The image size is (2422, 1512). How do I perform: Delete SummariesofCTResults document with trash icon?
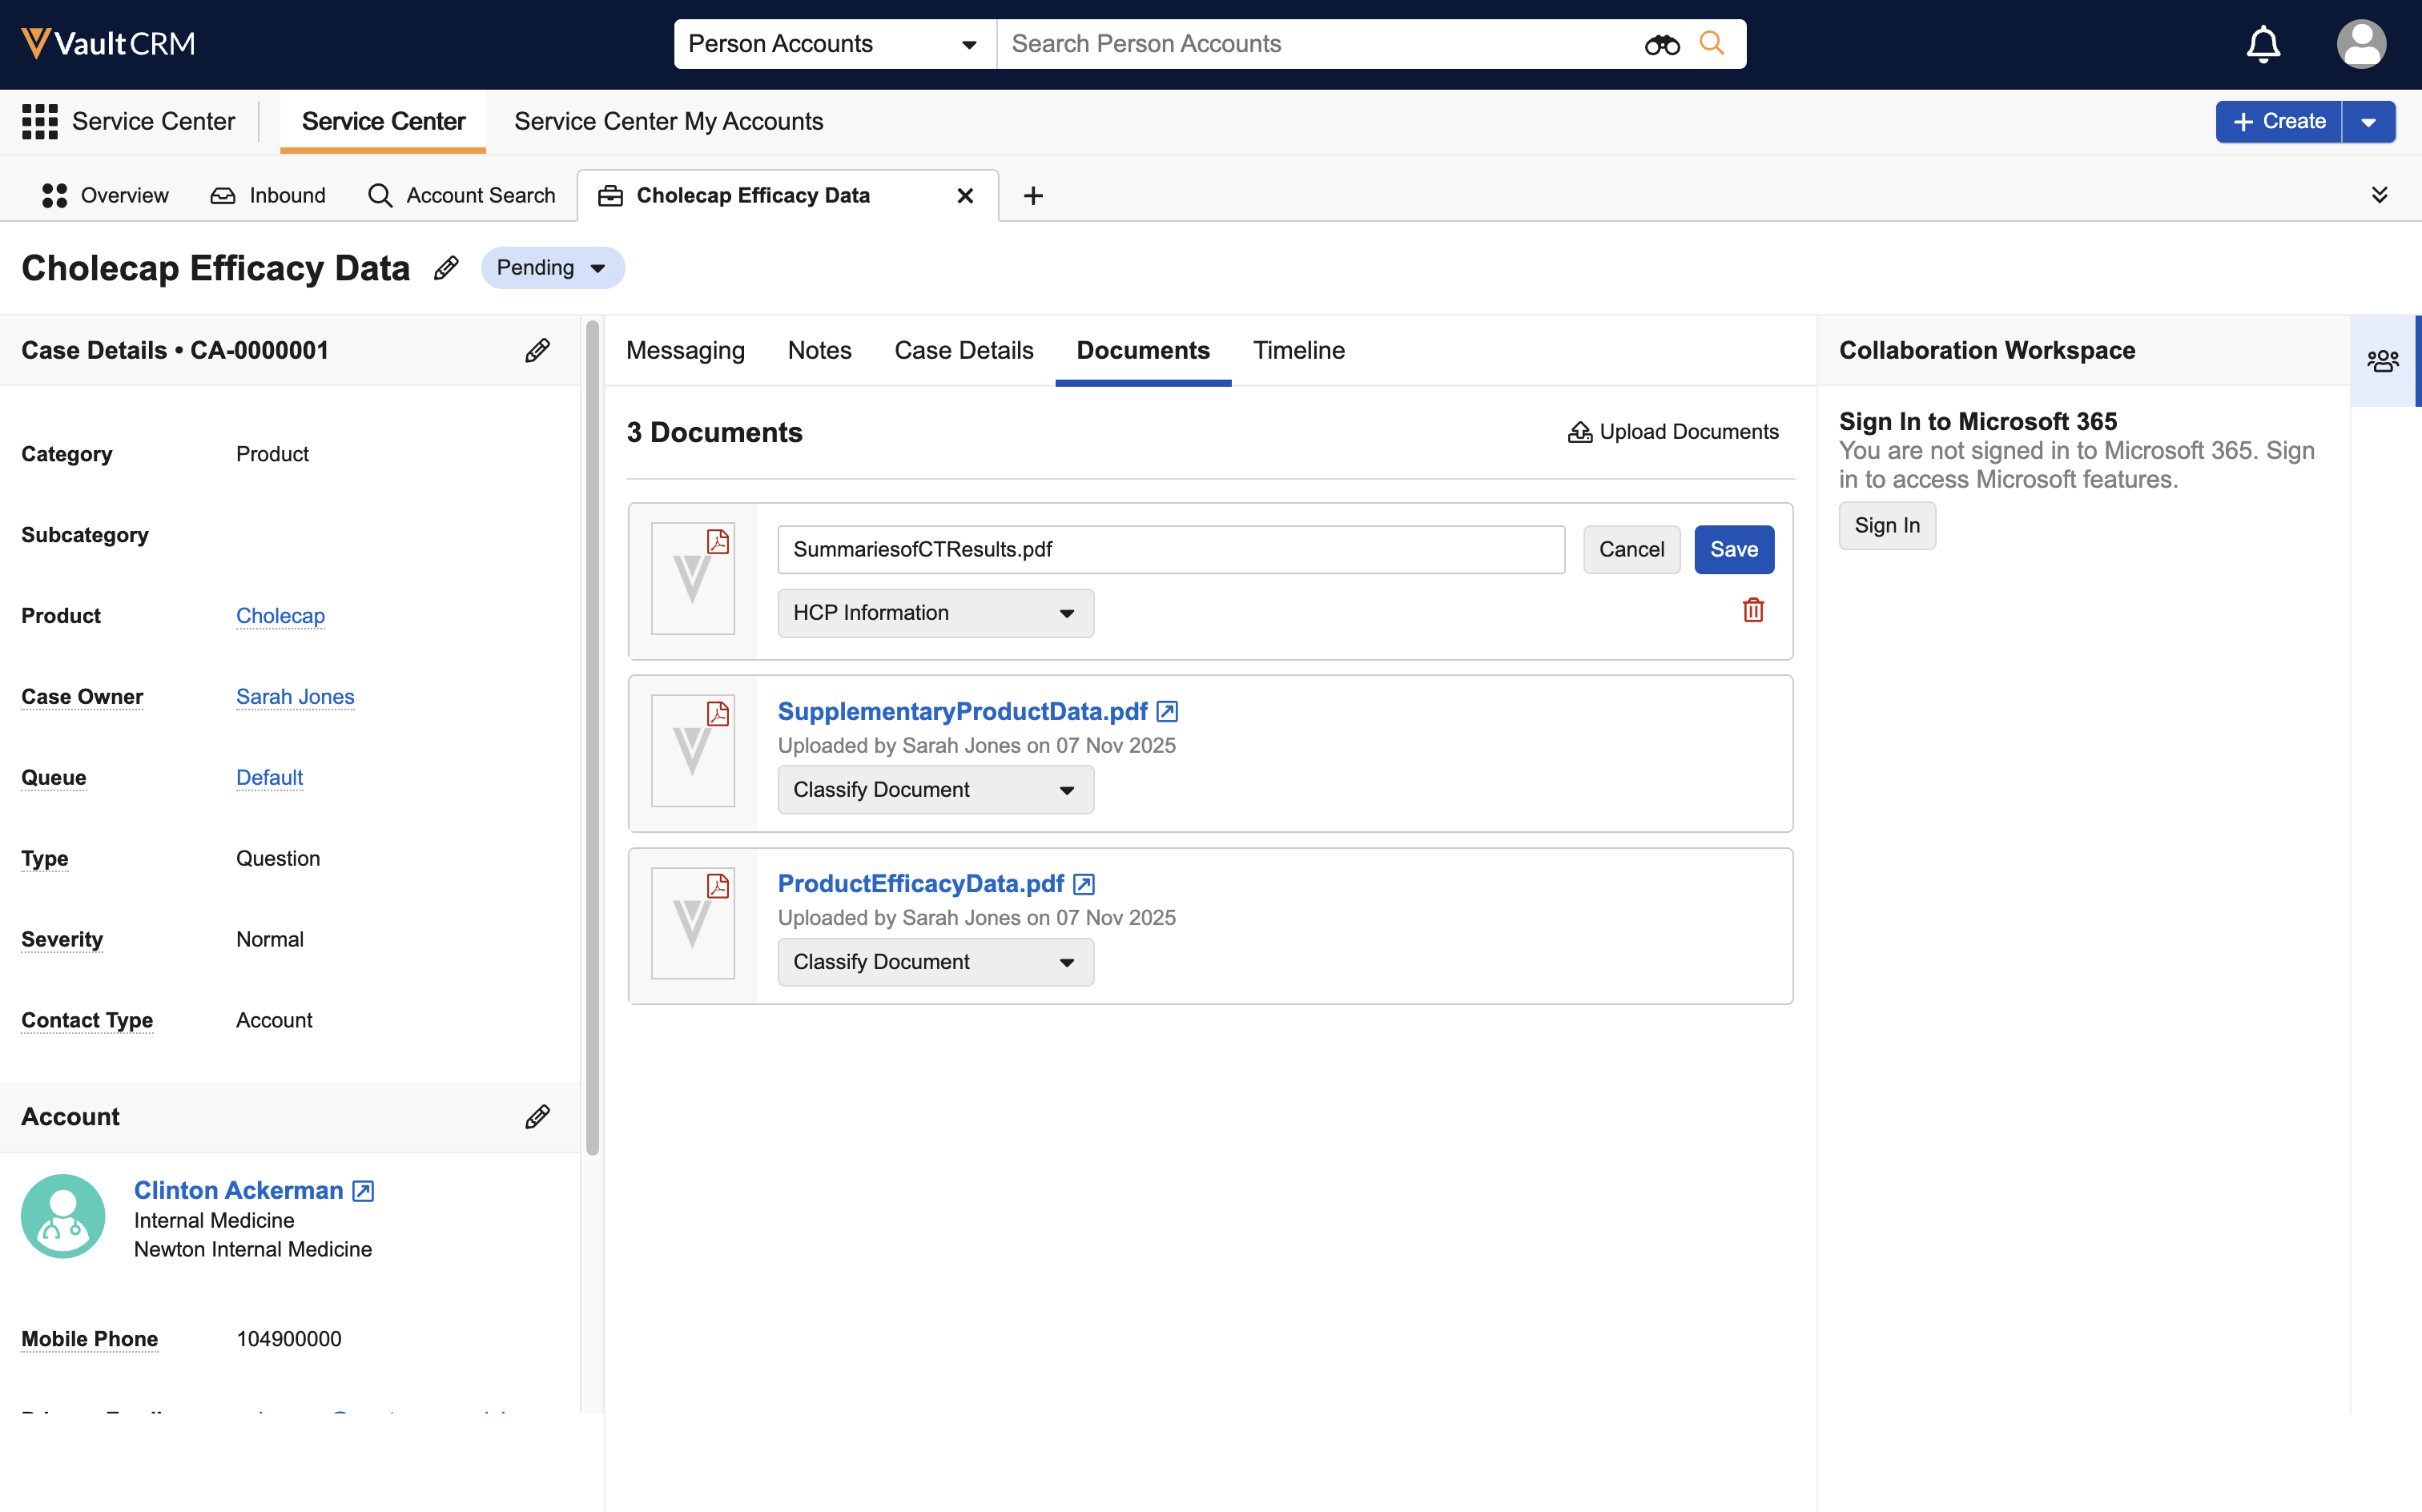1752,610
